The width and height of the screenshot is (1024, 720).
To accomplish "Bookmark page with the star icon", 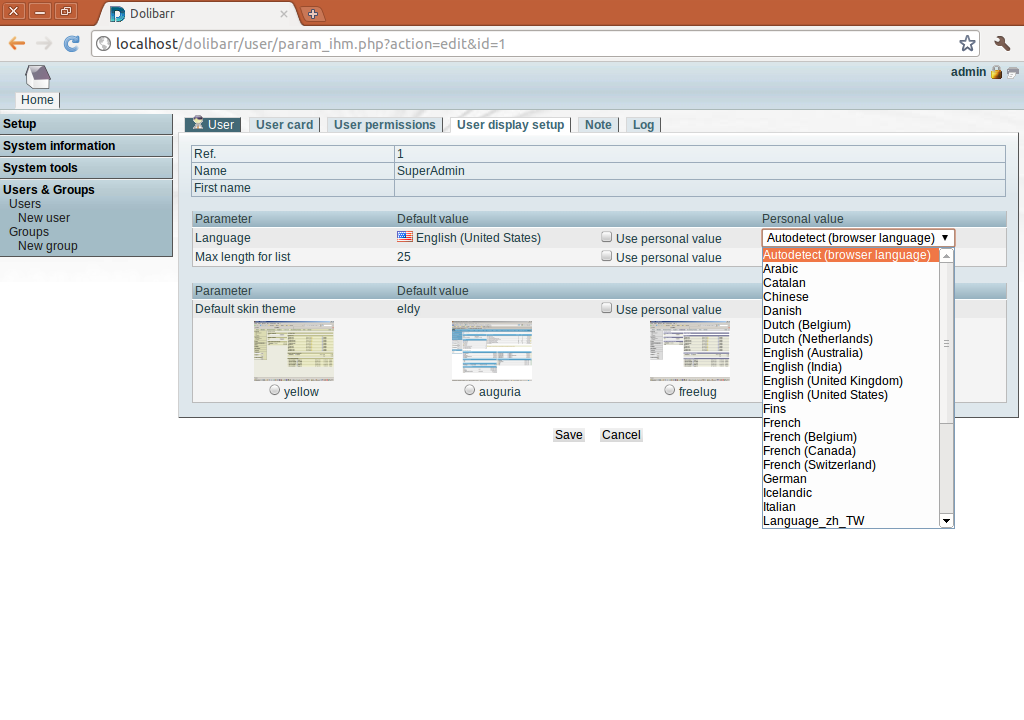I will (x=967, y=44).
